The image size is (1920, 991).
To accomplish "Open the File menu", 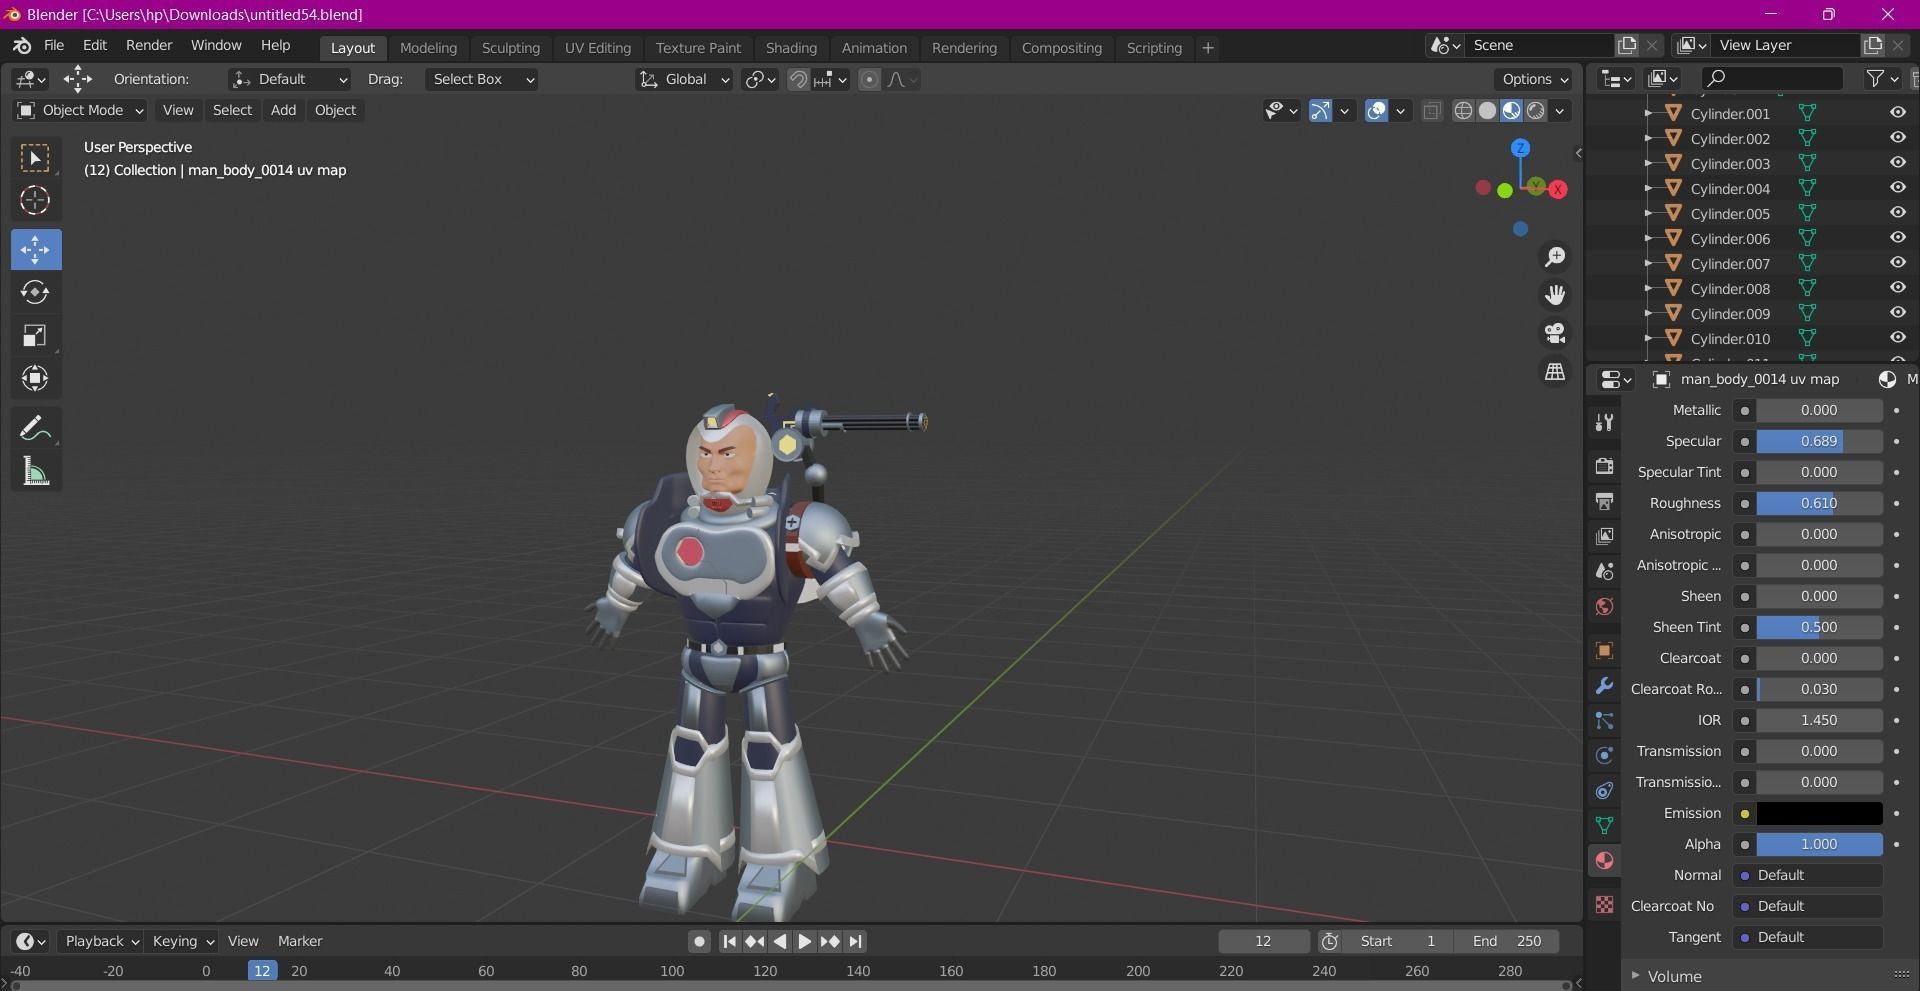I will [x=54, y=45].
